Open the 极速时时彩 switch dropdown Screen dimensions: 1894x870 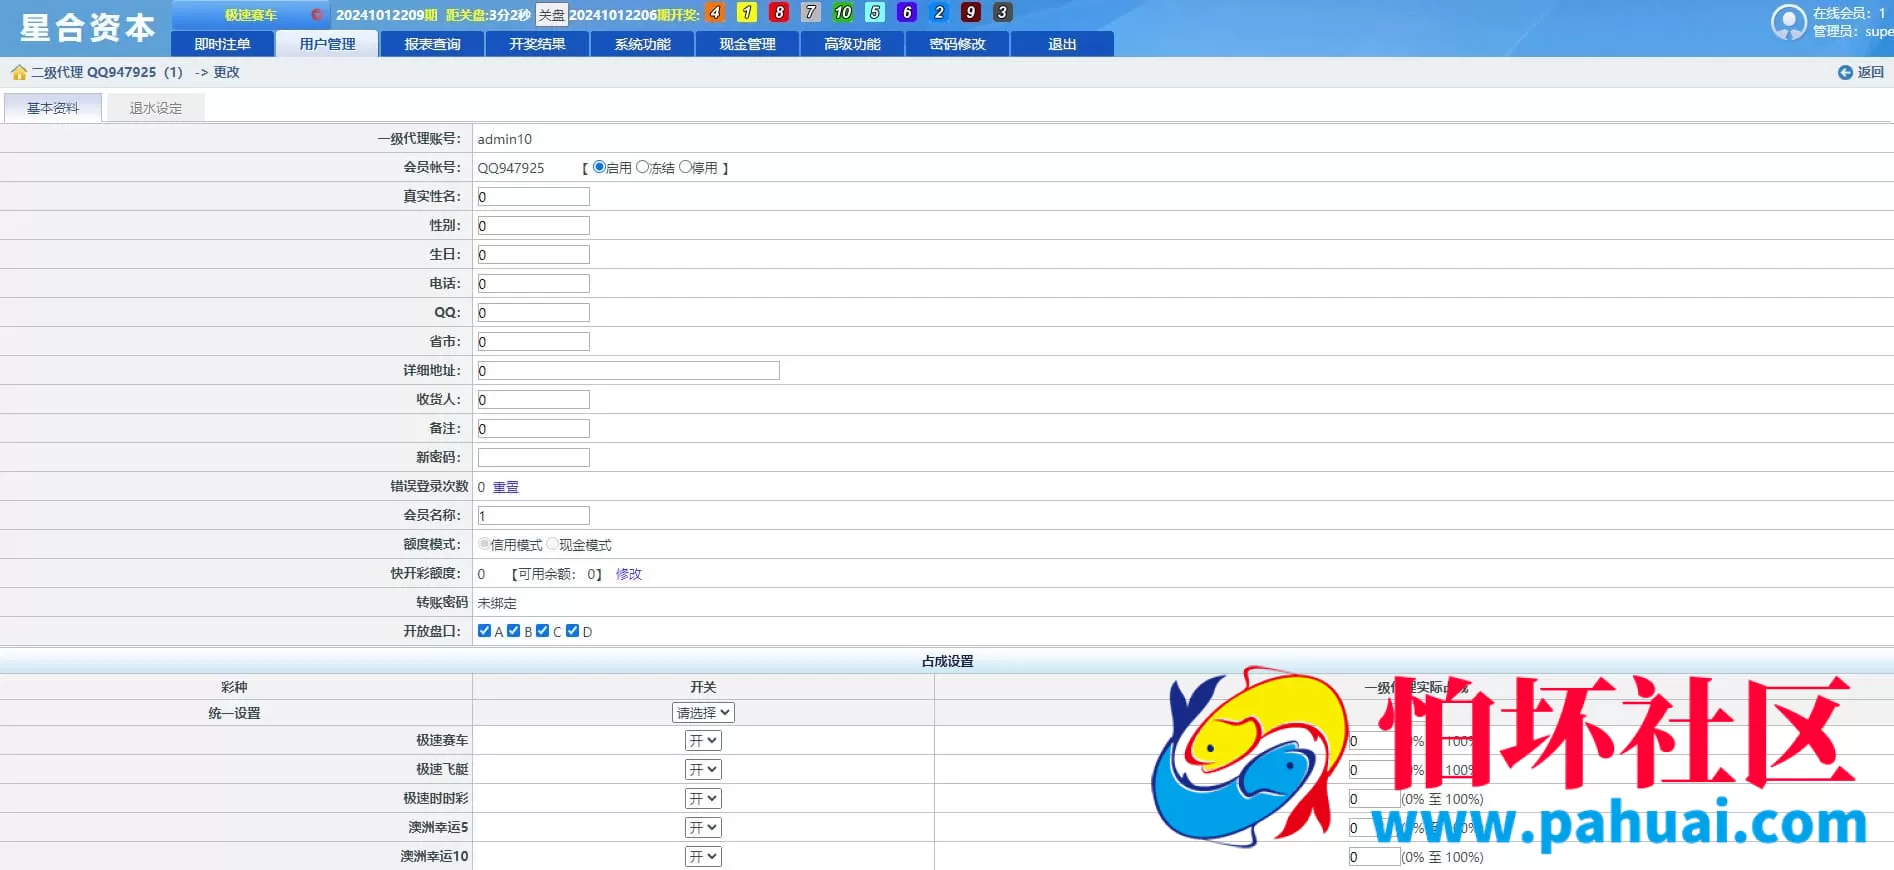tap(703, 799)
